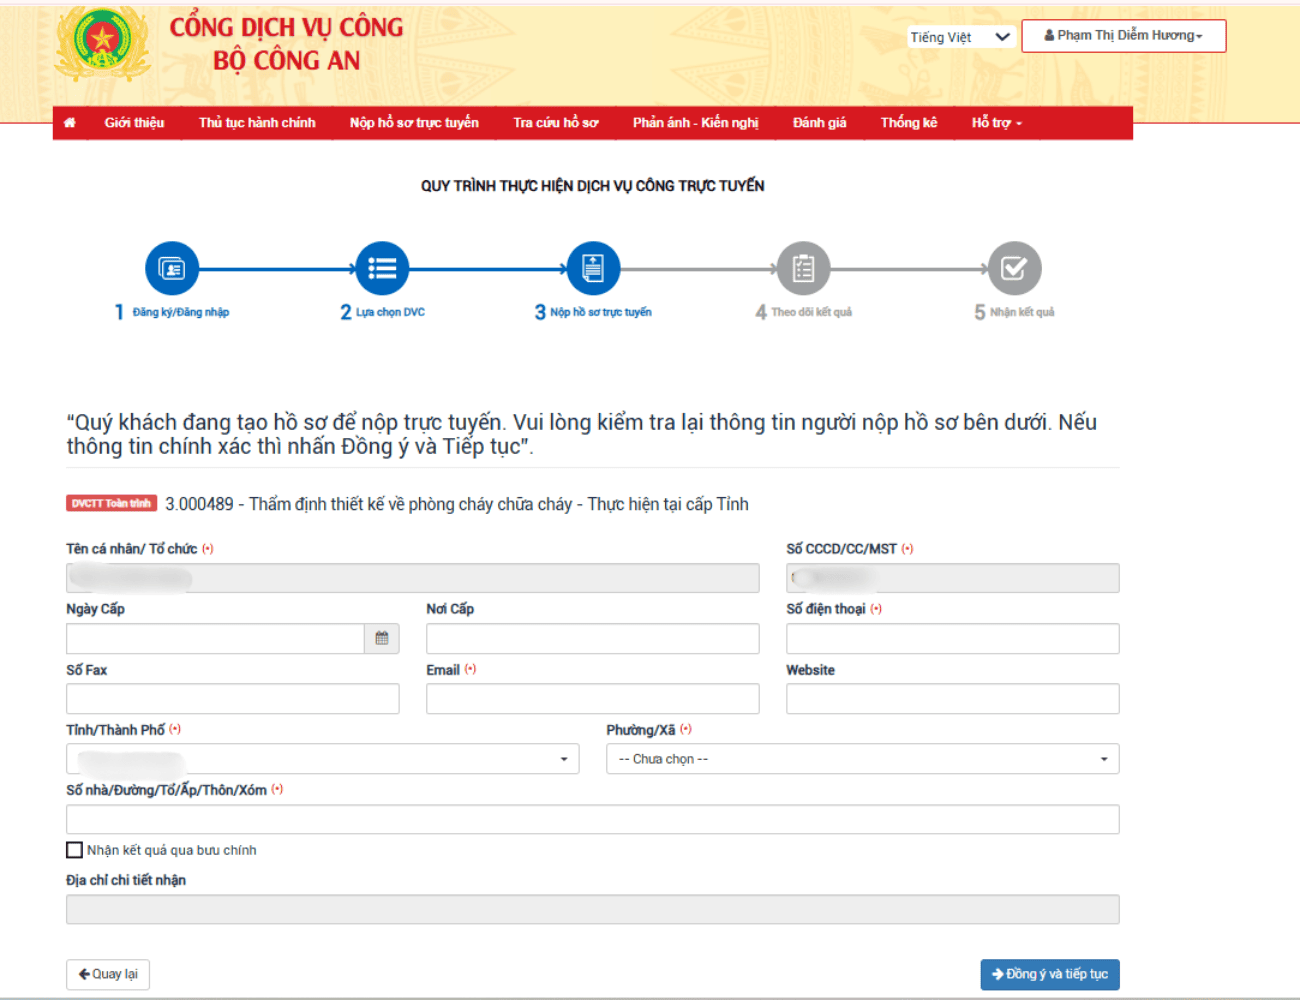Open the Tỉnh/Thành Phố dropdown
This screenshot has height=1000, width=1300.
pyautogui.click(x=322, y=759)
